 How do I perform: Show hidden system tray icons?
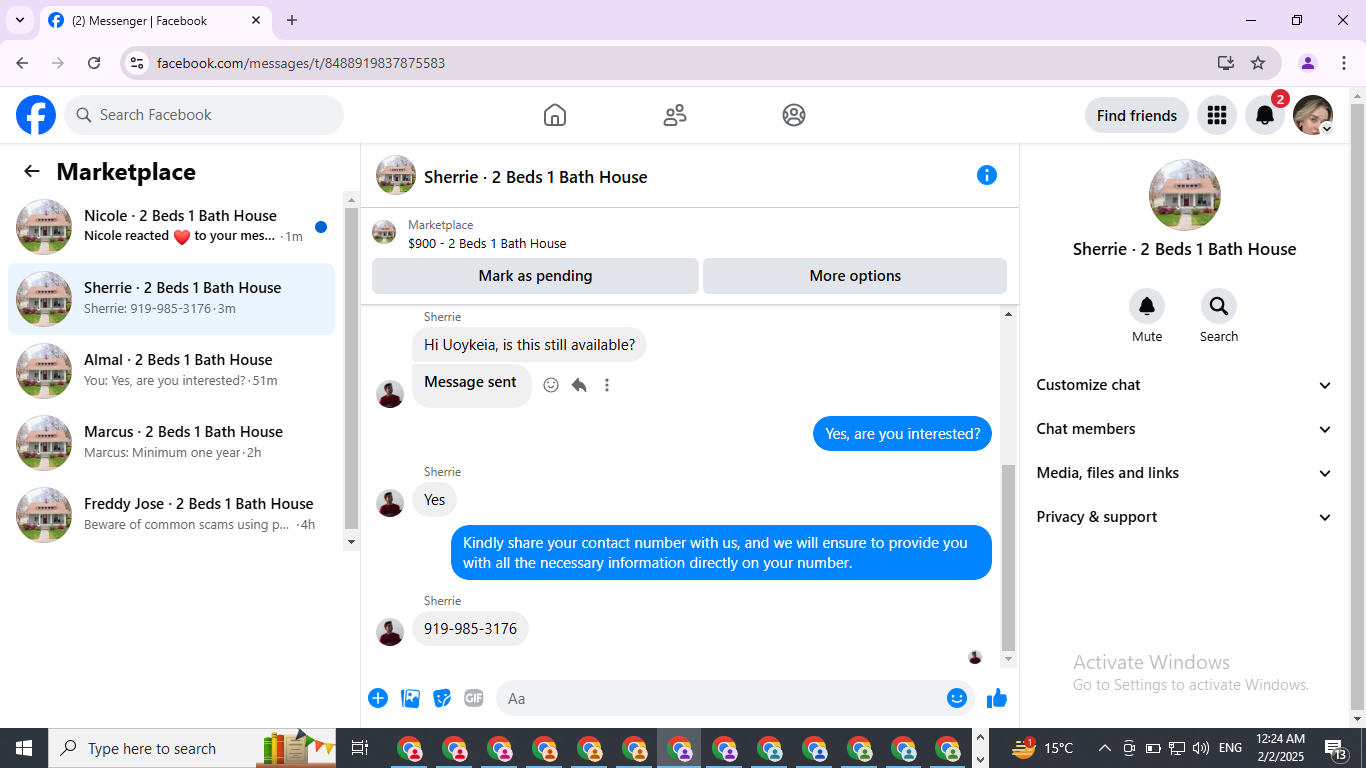(1104, 748)
